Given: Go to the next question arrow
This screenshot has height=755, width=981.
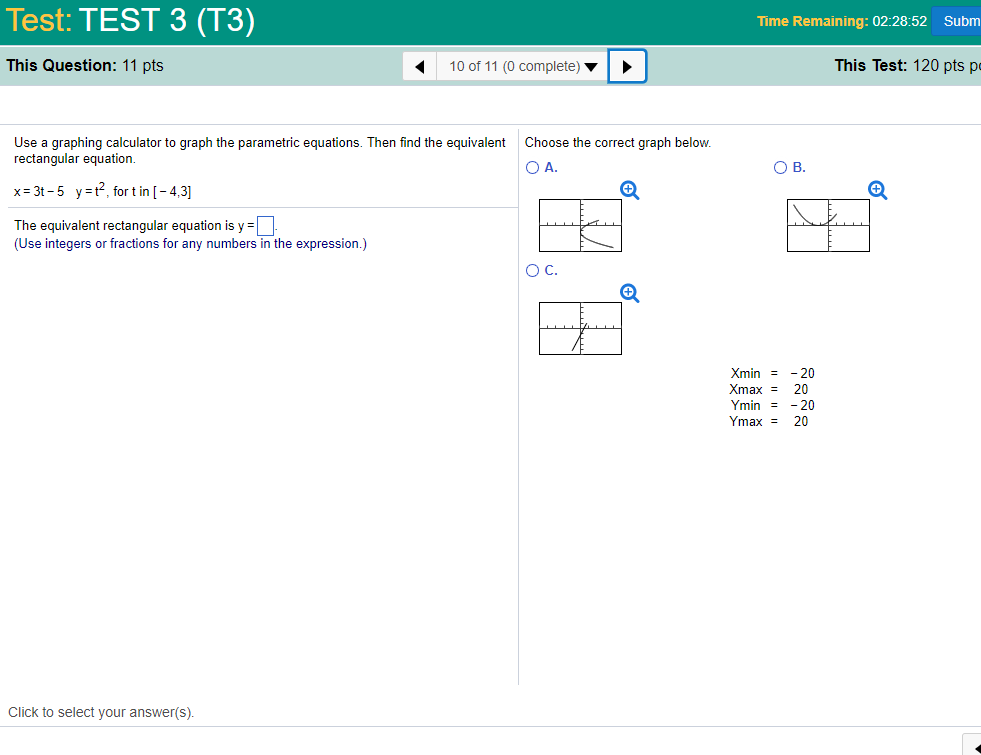Looking at the screenshot, I should tap(627, 66).
